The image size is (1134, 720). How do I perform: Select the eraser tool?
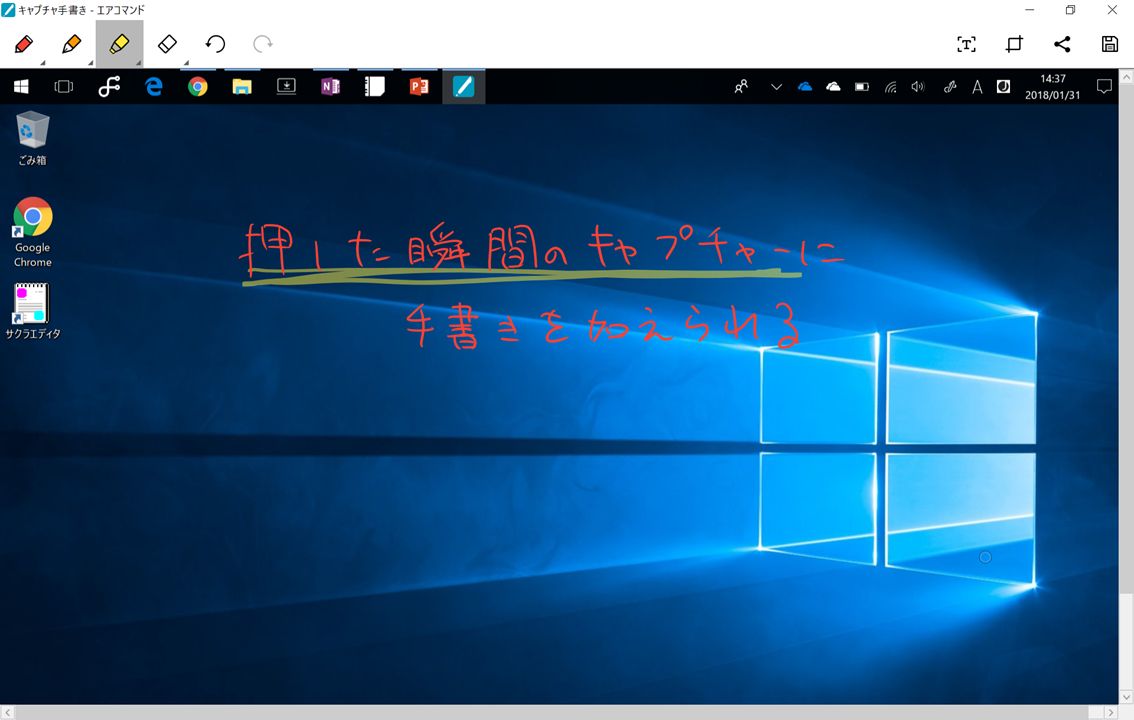(167, 44)
